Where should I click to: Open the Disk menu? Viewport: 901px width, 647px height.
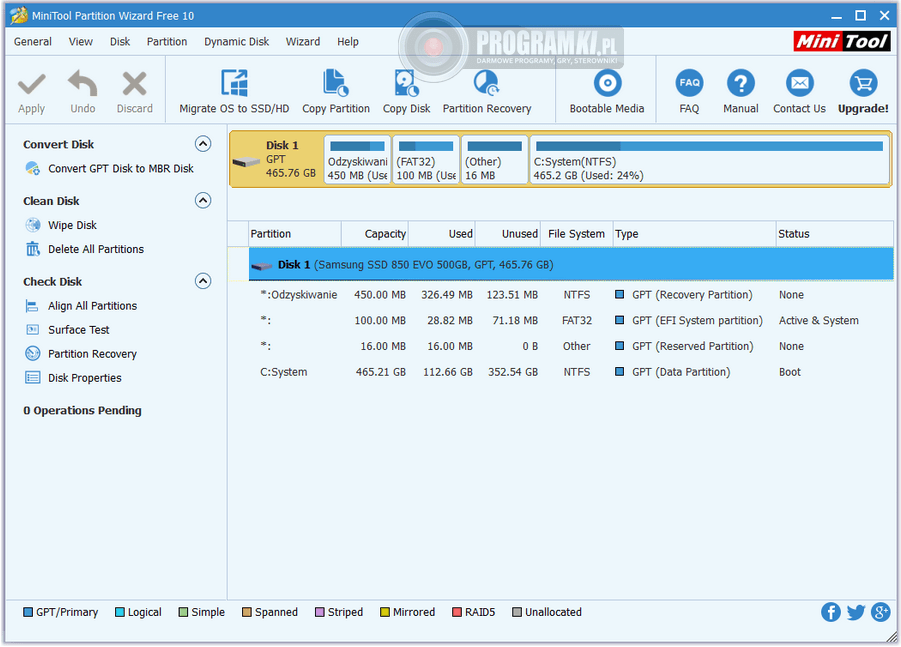click(120, 42)
